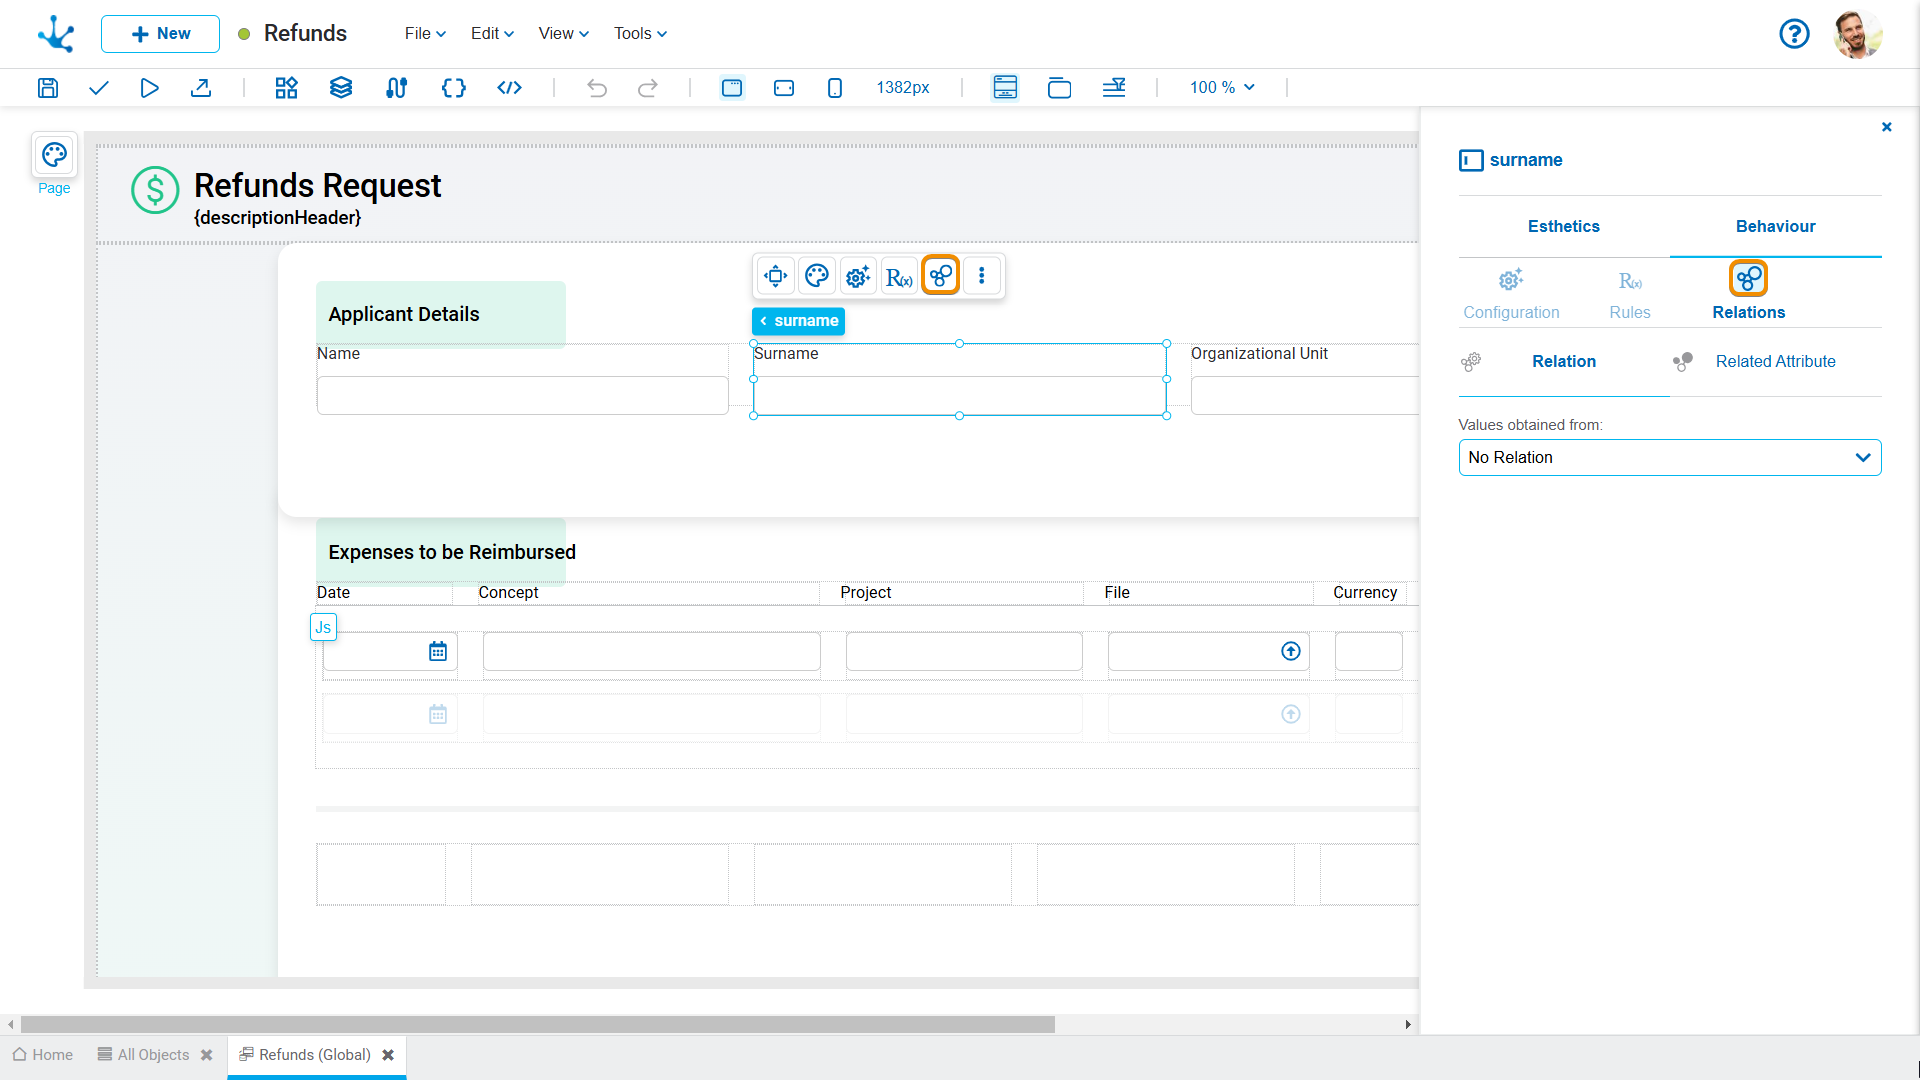Open the curly braces code icon
This screenshot has width=1920, height=1080.
(453, 88)
